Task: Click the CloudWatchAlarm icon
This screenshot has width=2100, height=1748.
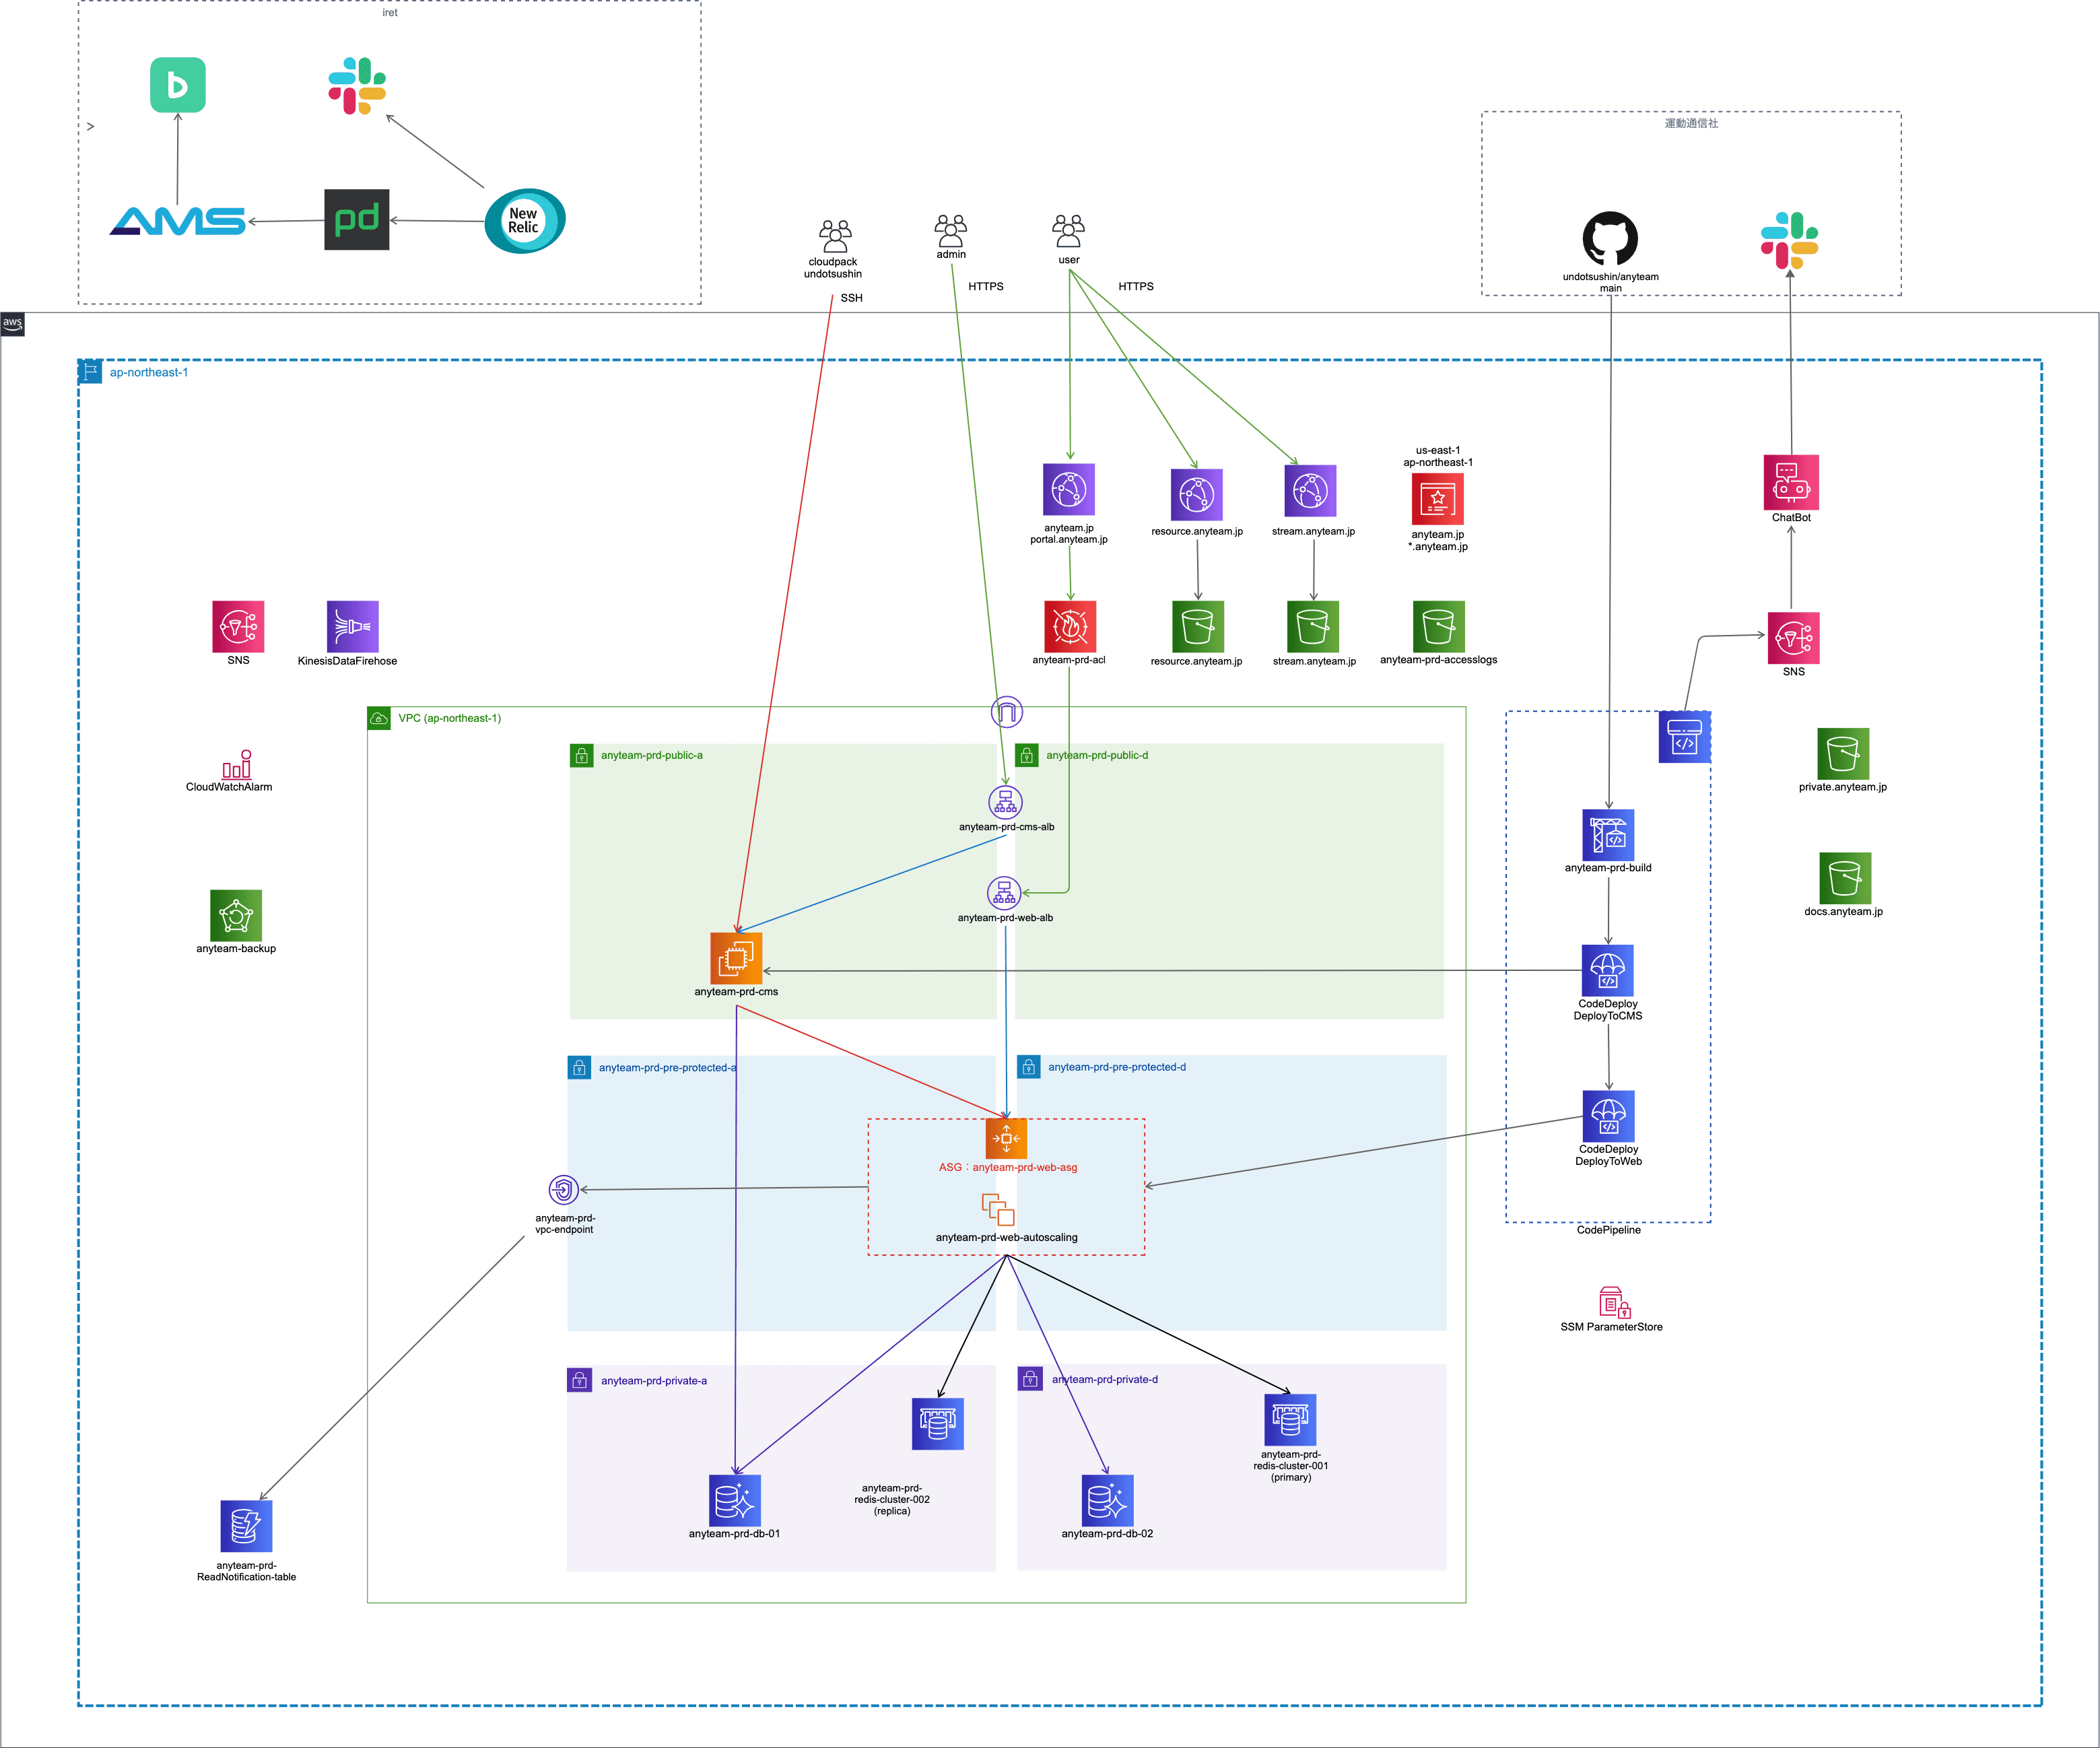Action: click(x=237, y=764)
